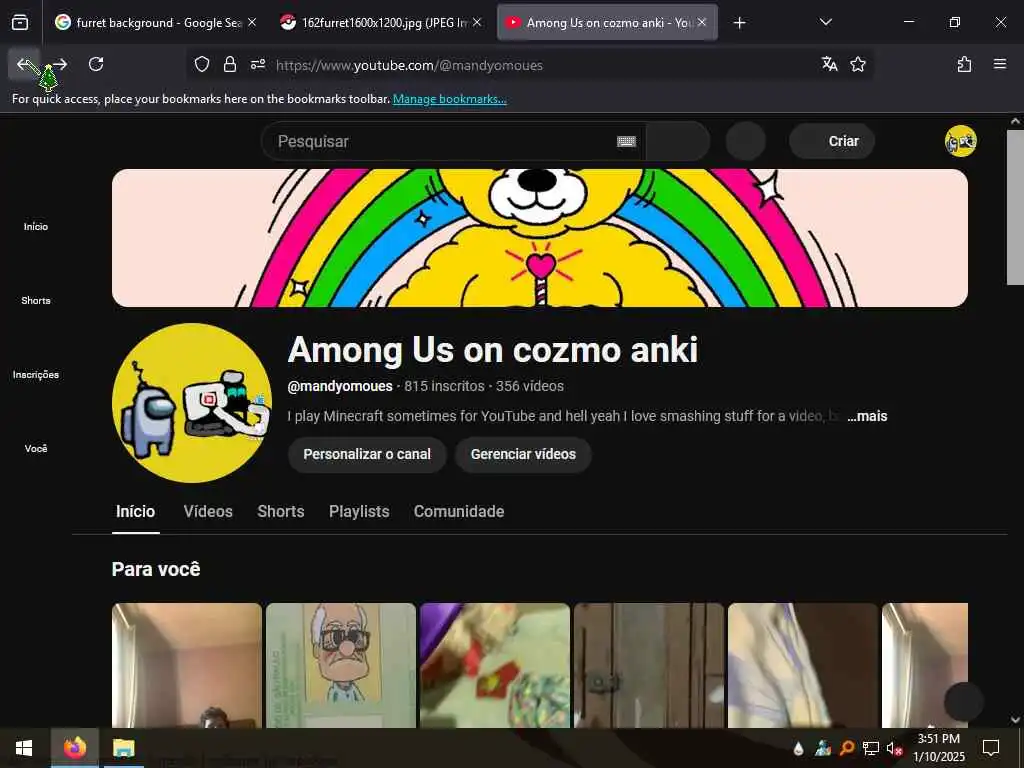The image size is (1024, 768).
Task: Open the channel profile picture
Action: [192, 403]
